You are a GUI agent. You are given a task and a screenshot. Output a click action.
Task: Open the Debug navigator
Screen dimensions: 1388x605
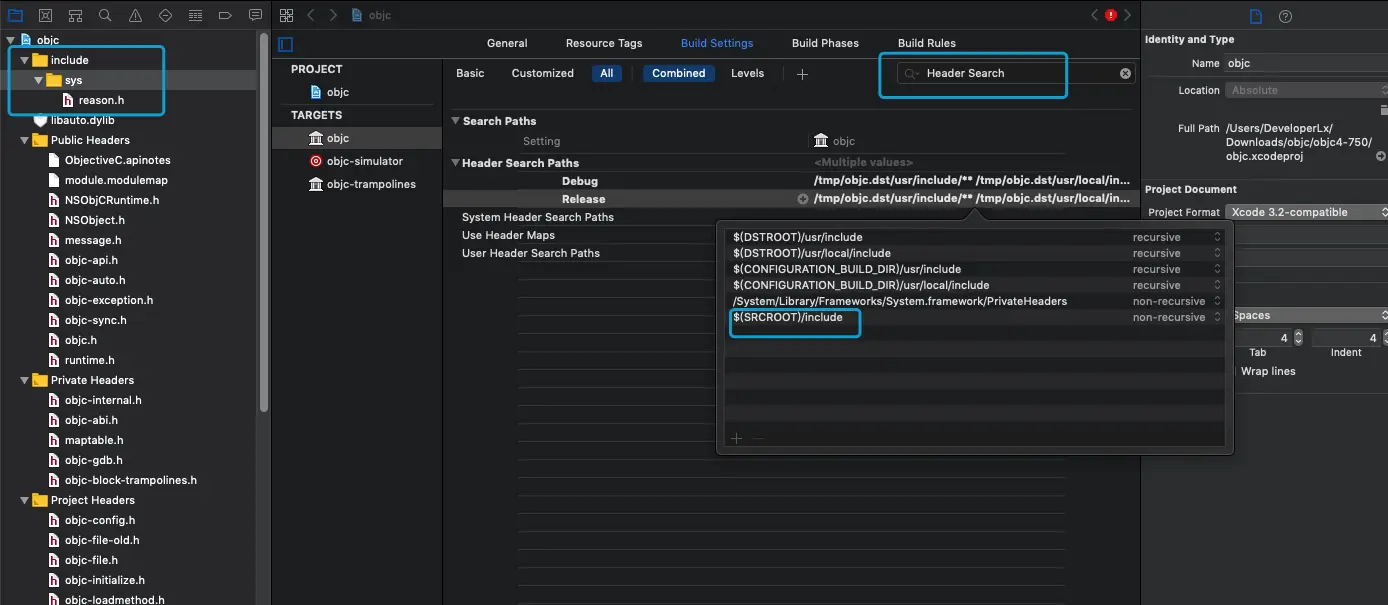click(x=195, y=16)
